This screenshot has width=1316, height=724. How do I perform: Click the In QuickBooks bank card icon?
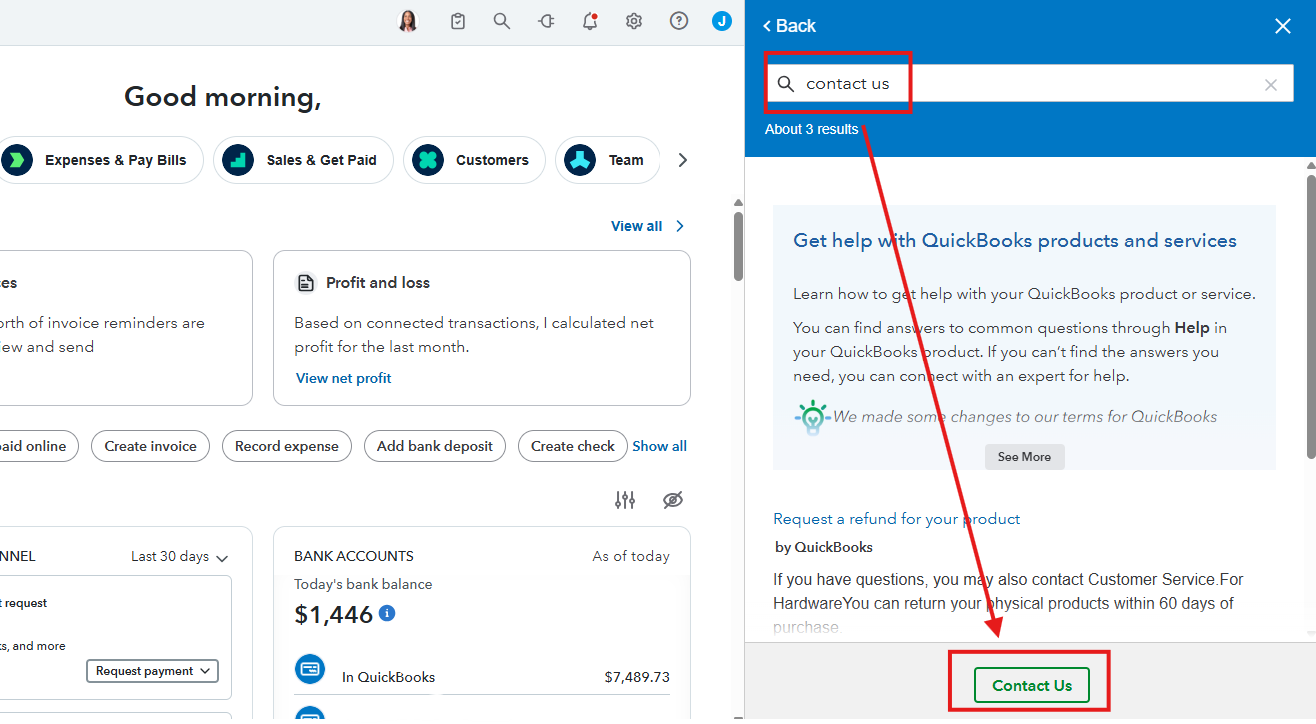[310, 669]
